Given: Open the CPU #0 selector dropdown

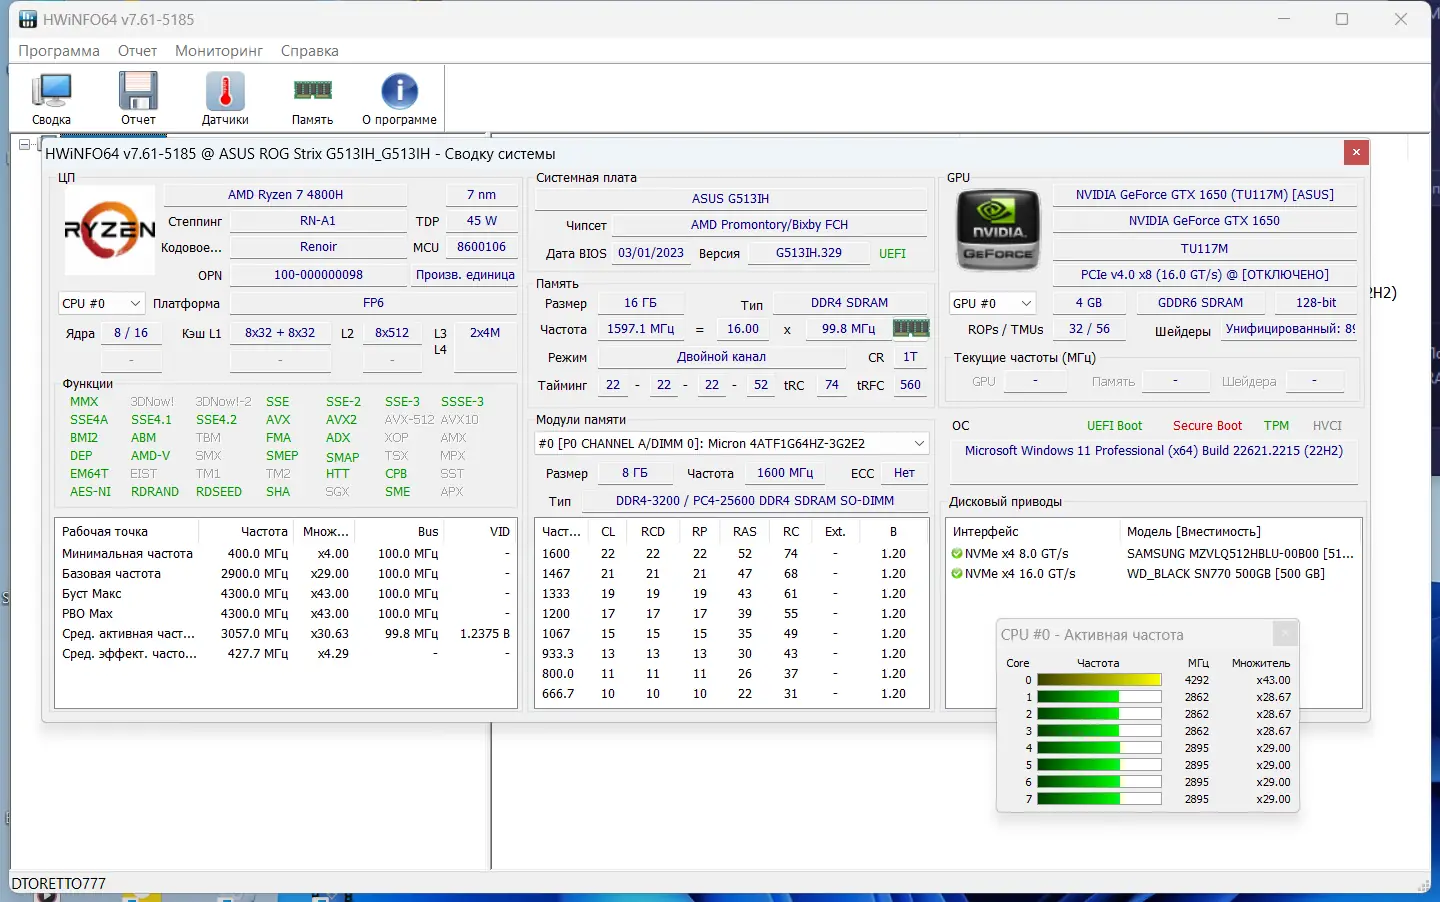Looking at the screenshot, I should [137, 302].
